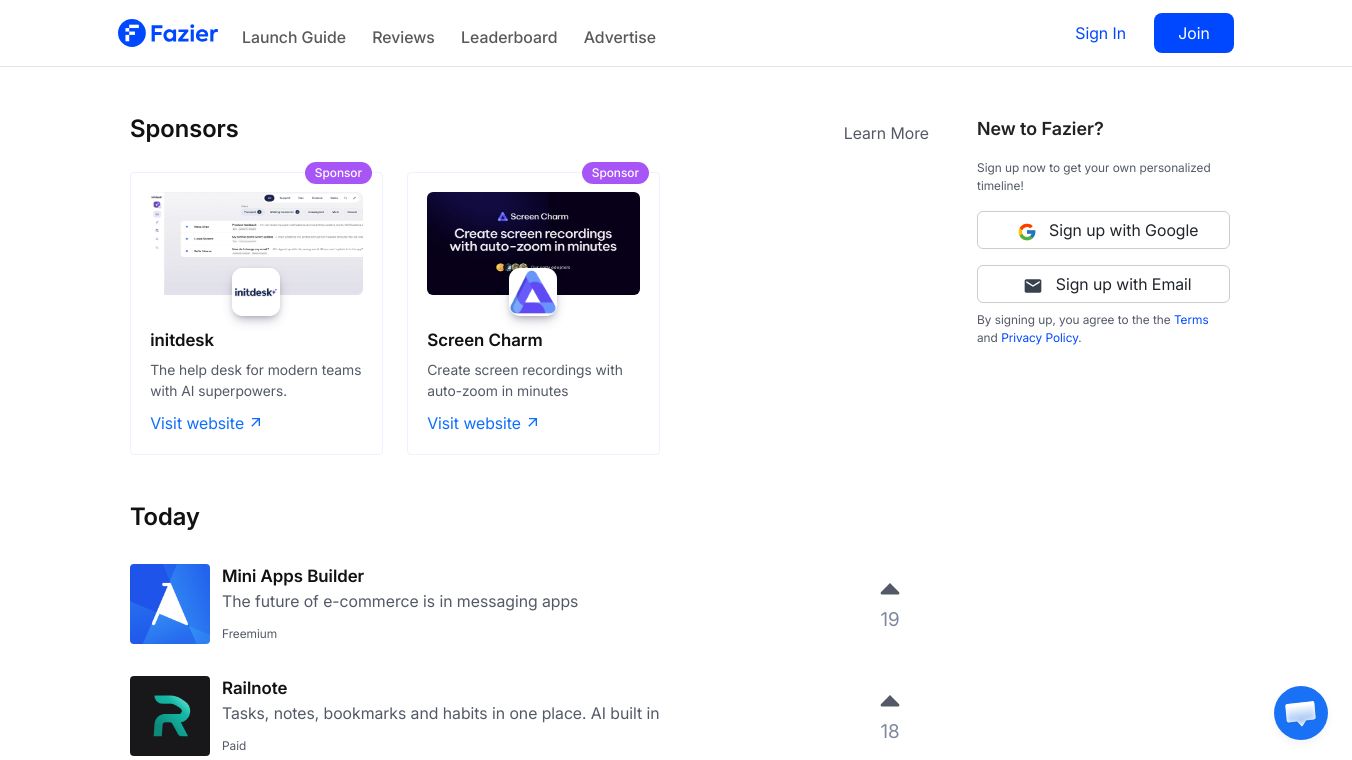Click the Screen Charm logo badge
The image size is (1352, 760).
(x=533, y=292)
